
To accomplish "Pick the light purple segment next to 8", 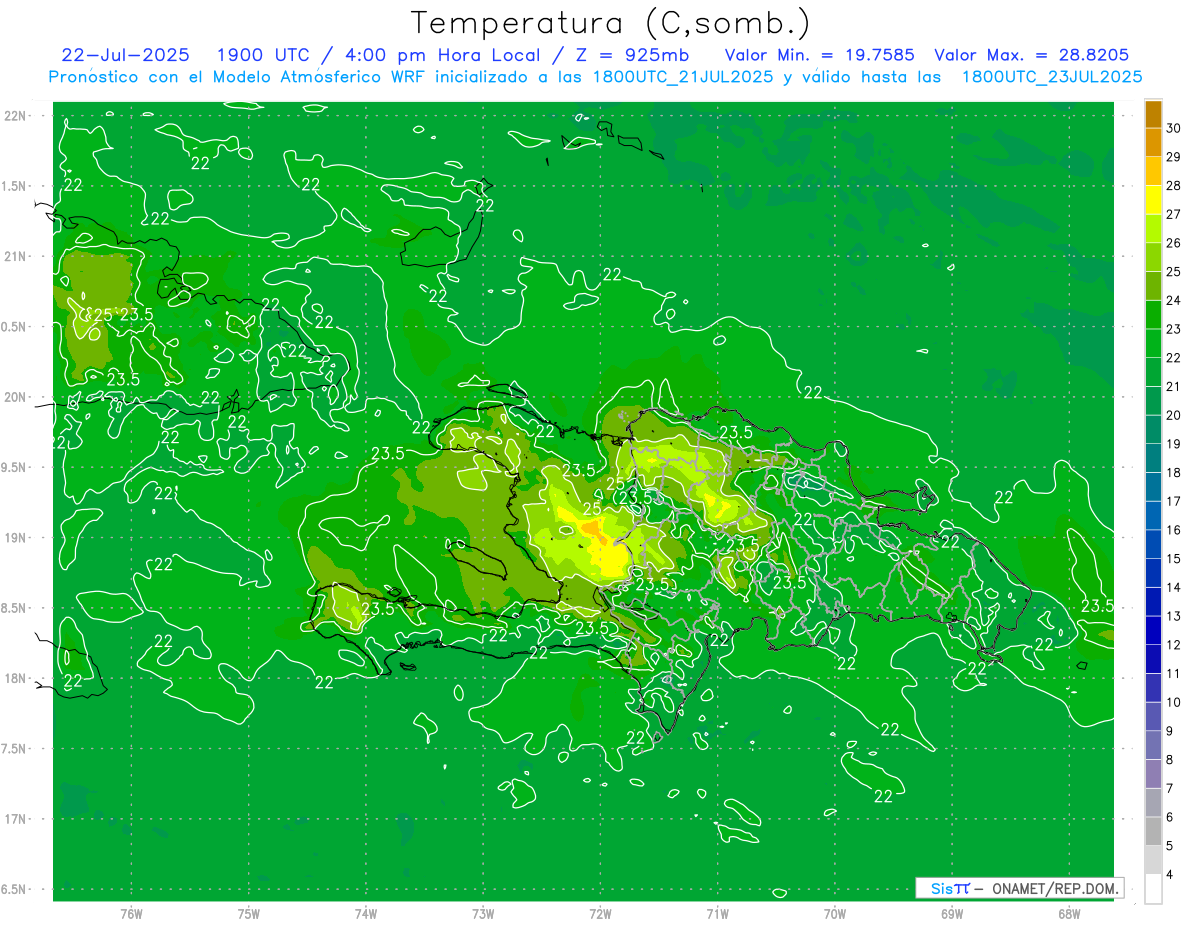I will [x=1153, y=774].
